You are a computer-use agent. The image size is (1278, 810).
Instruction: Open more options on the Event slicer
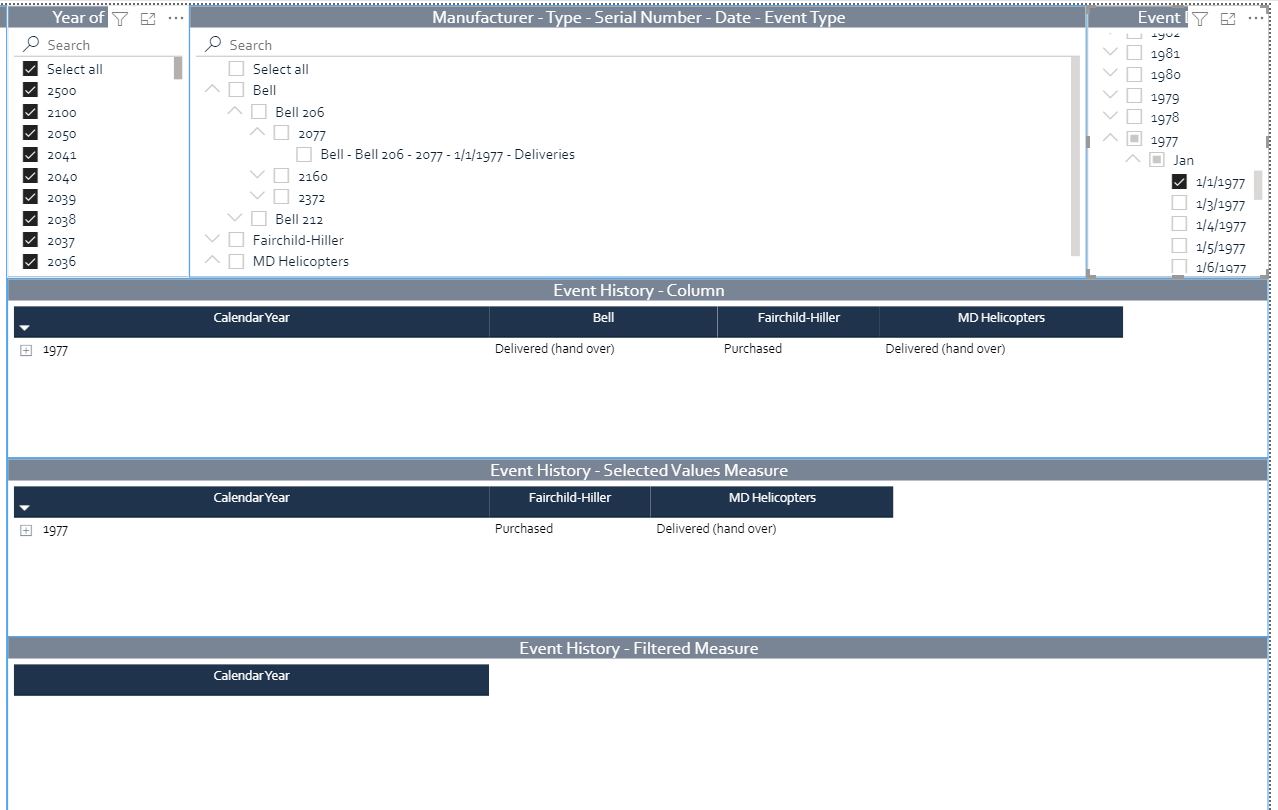pos(1256,18)
